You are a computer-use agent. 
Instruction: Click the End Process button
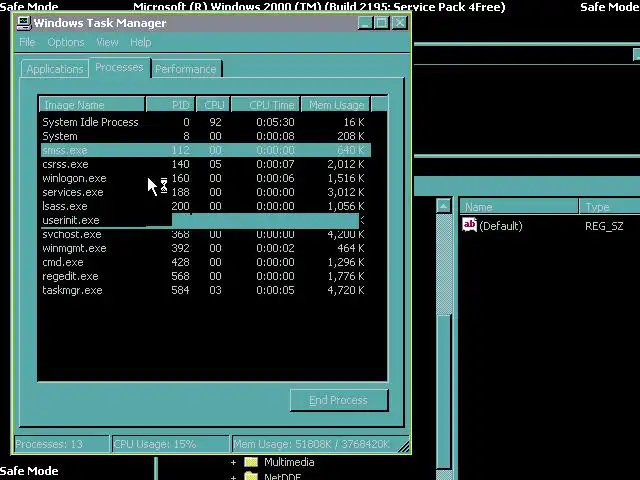pyautogui.click(x=338, y=400)
